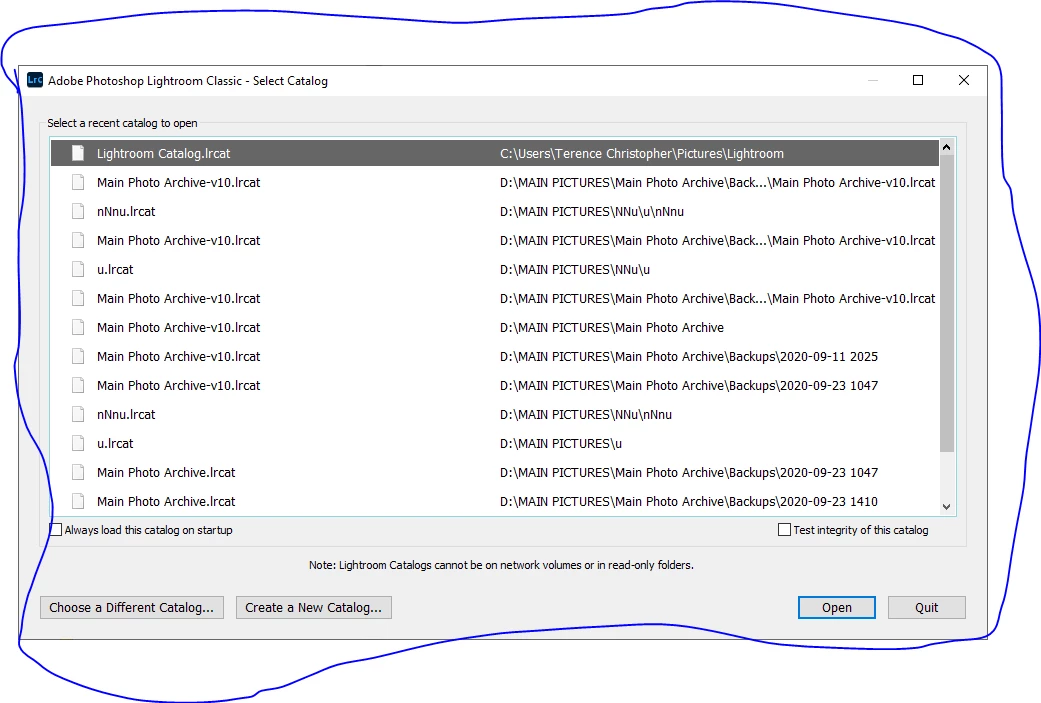Maximize the Select Catalog dialog window
This screenshot has height=703, width=1041.
pyautogui.click(x=918, y=80)
